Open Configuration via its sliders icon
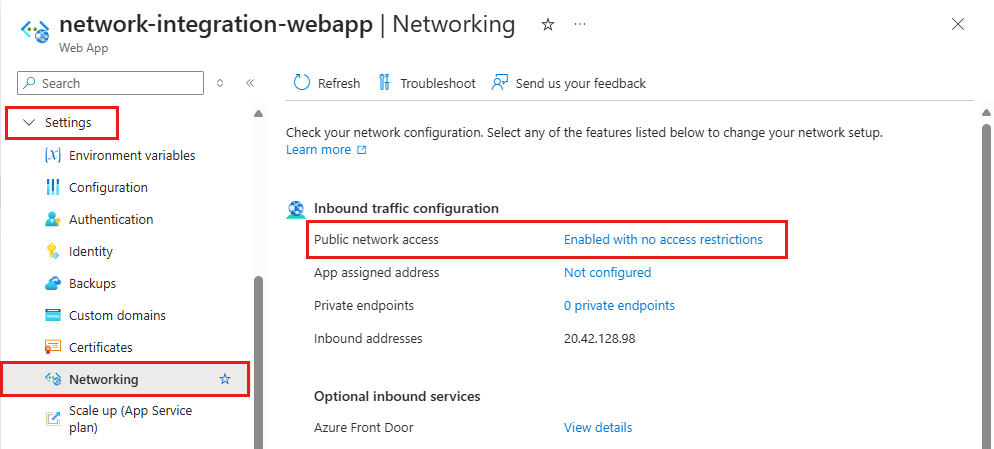The width and height of the screenshot is (994, 449). [53, 187]
